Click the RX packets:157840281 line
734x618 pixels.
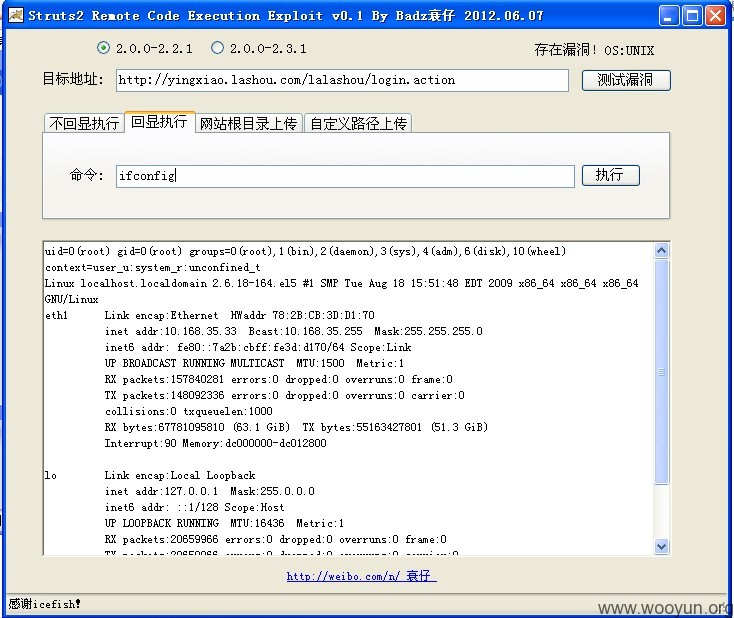click(279, 379)
